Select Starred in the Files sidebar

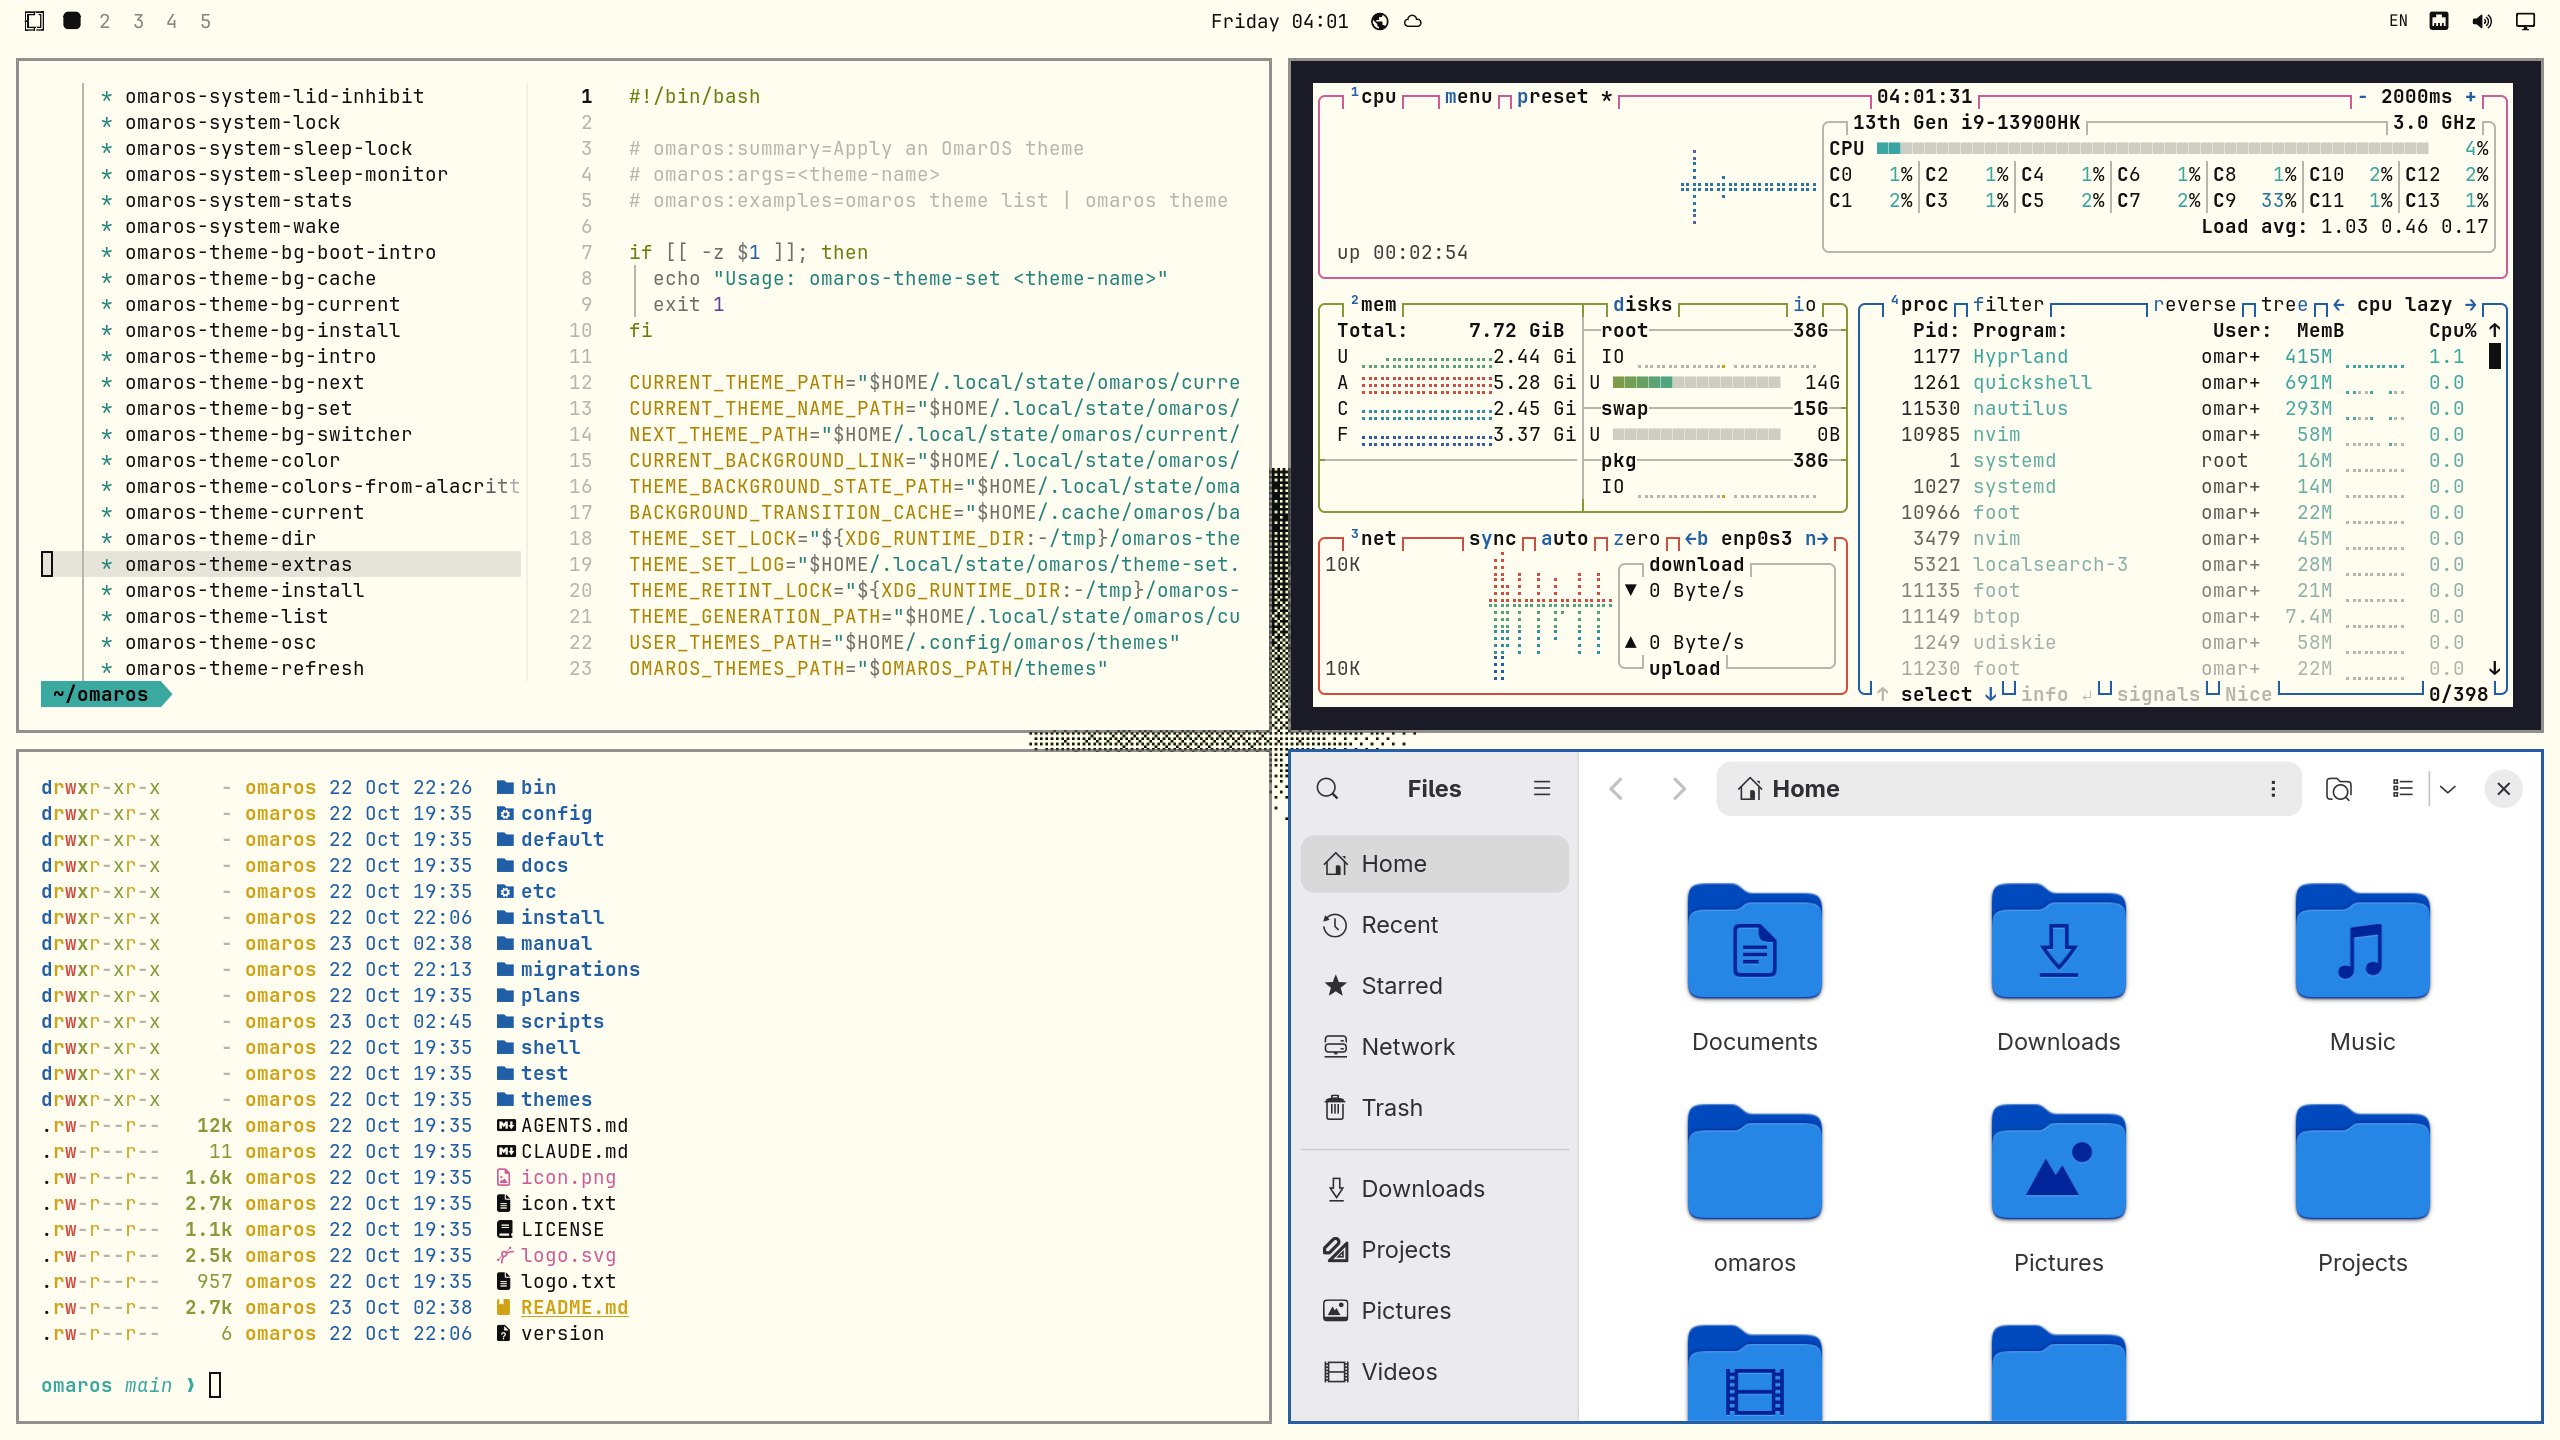click(x=1434, y=985)
